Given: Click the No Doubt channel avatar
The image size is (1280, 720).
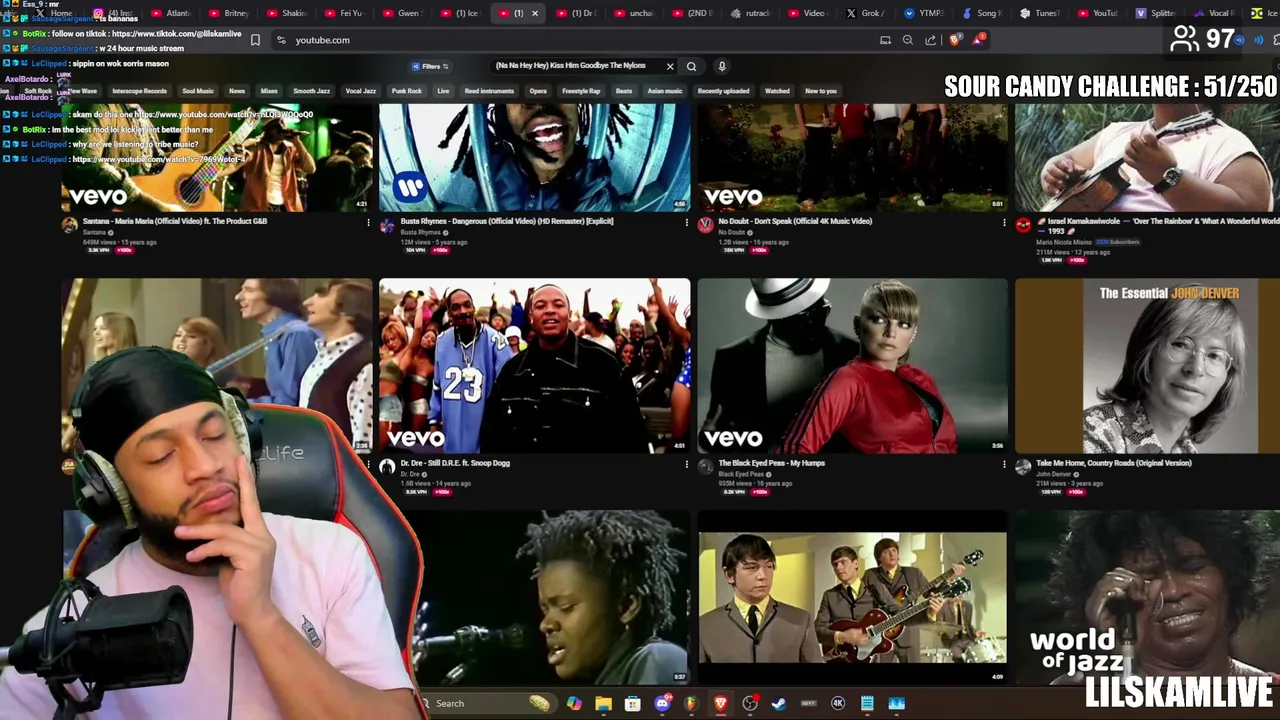Looking at the screenshot, I should (x=705, y=225).
